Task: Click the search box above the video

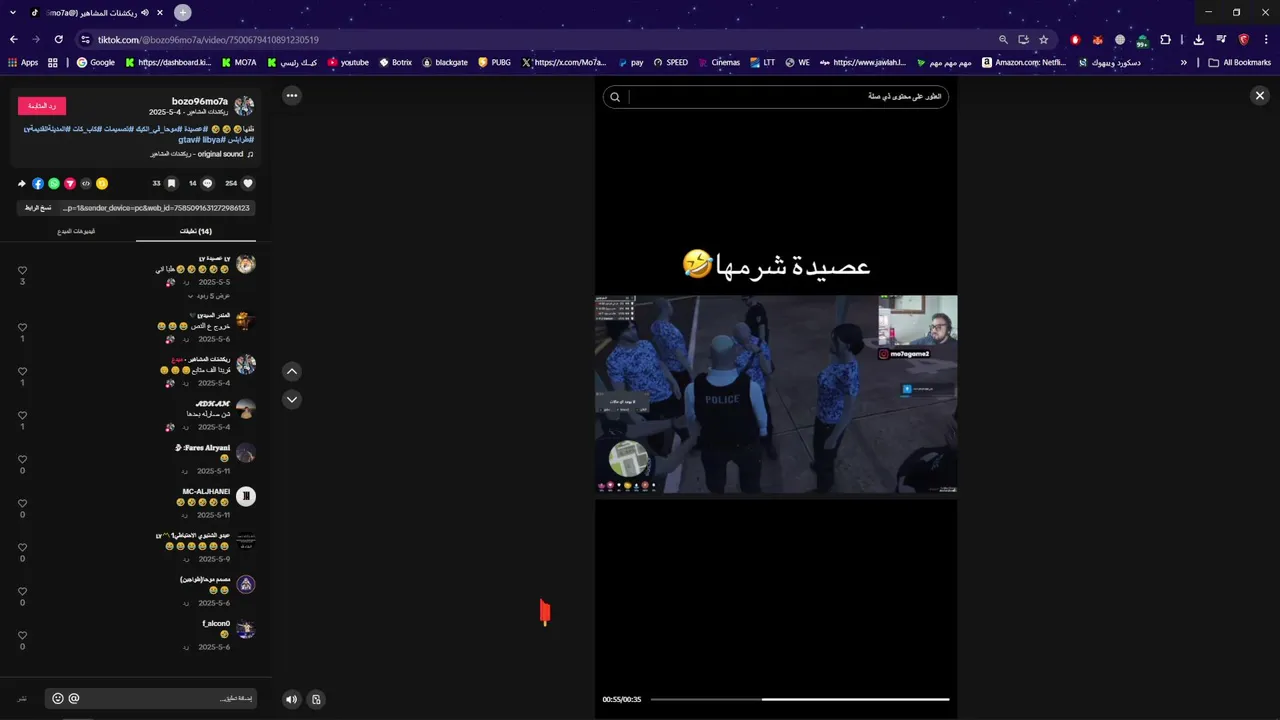Action: point(776,97)
